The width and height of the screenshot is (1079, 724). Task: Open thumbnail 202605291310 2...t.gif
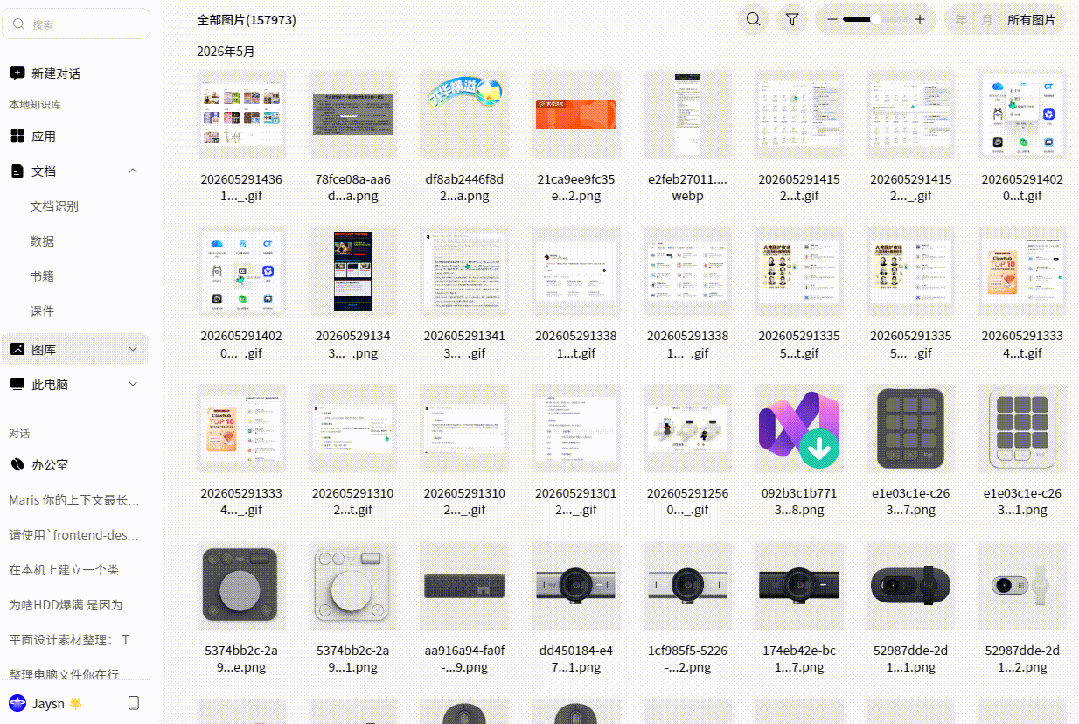coord(353,428)
